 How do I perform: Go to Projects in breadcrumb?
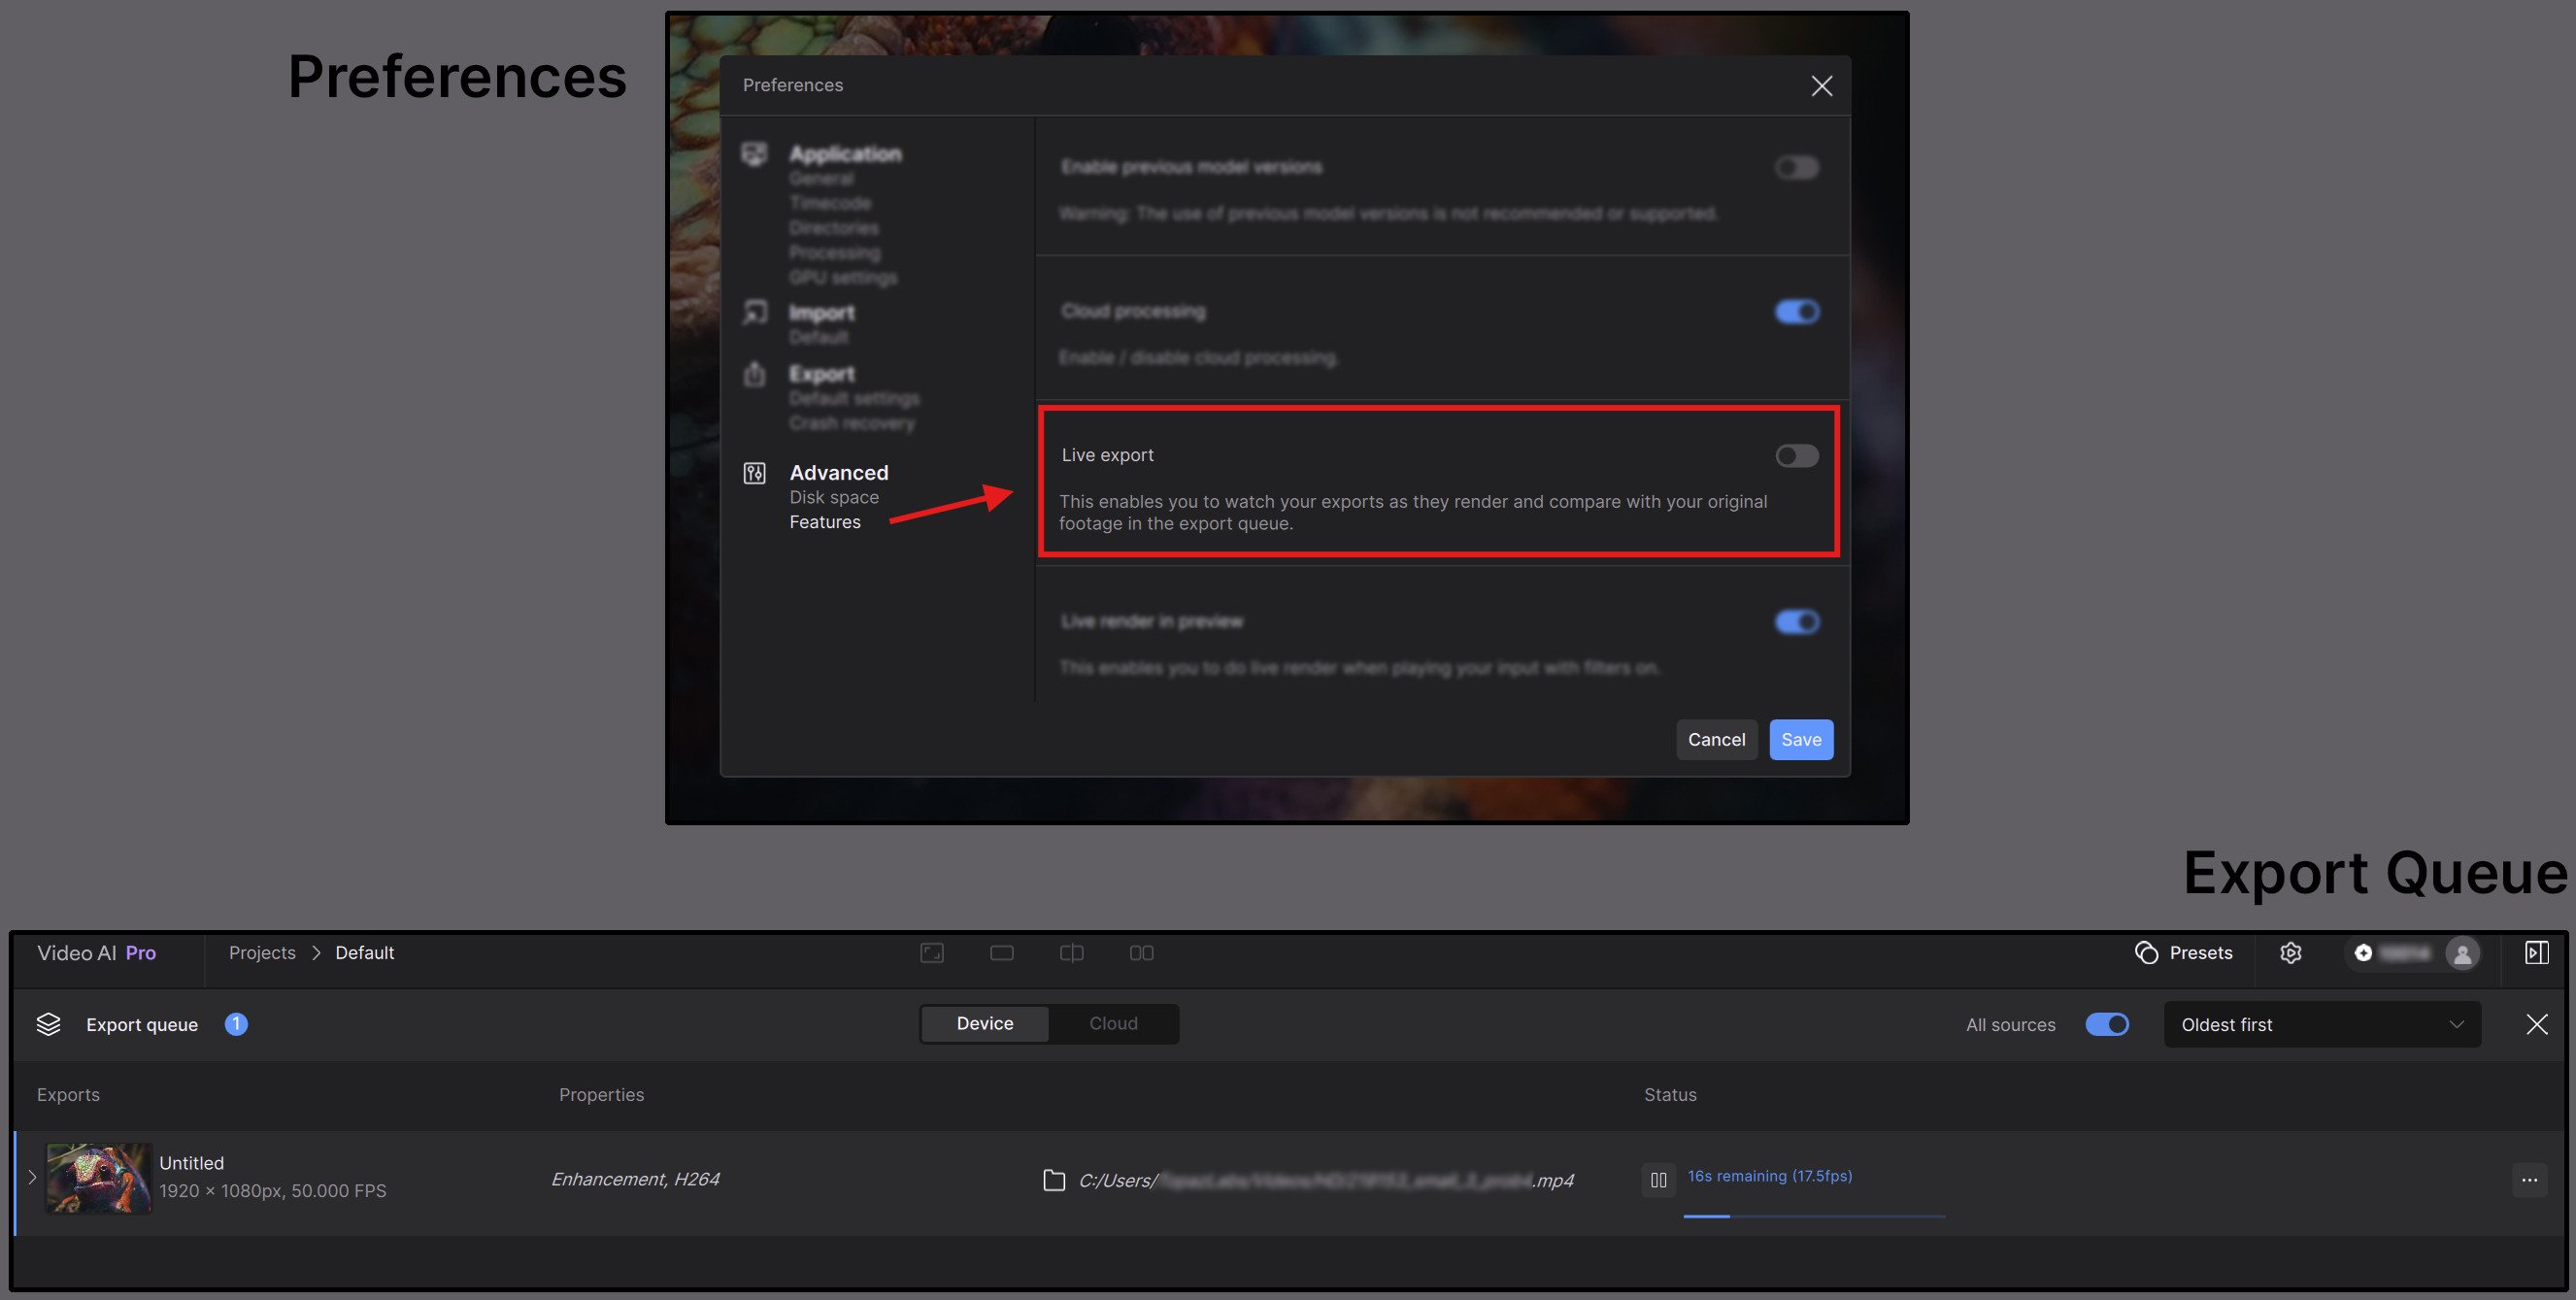[x=262, y=953]
